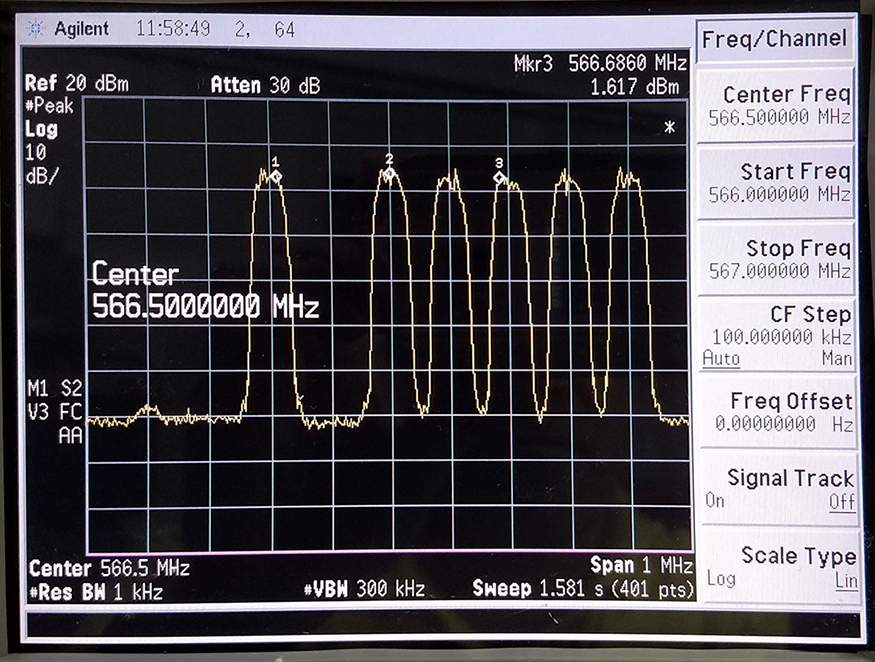Screen dimensions: 875x662
Task: Click the Span 1 MHz label
Action: click(x=641, y=565)
